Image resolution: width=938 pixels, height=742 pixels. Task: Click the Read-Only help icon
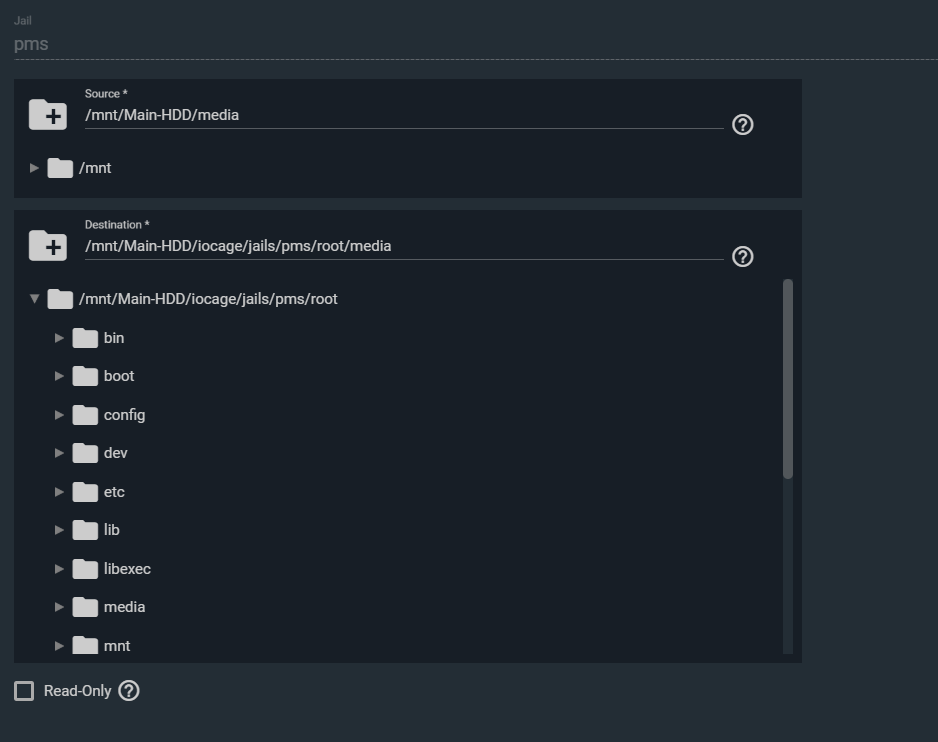pos(129,691)
